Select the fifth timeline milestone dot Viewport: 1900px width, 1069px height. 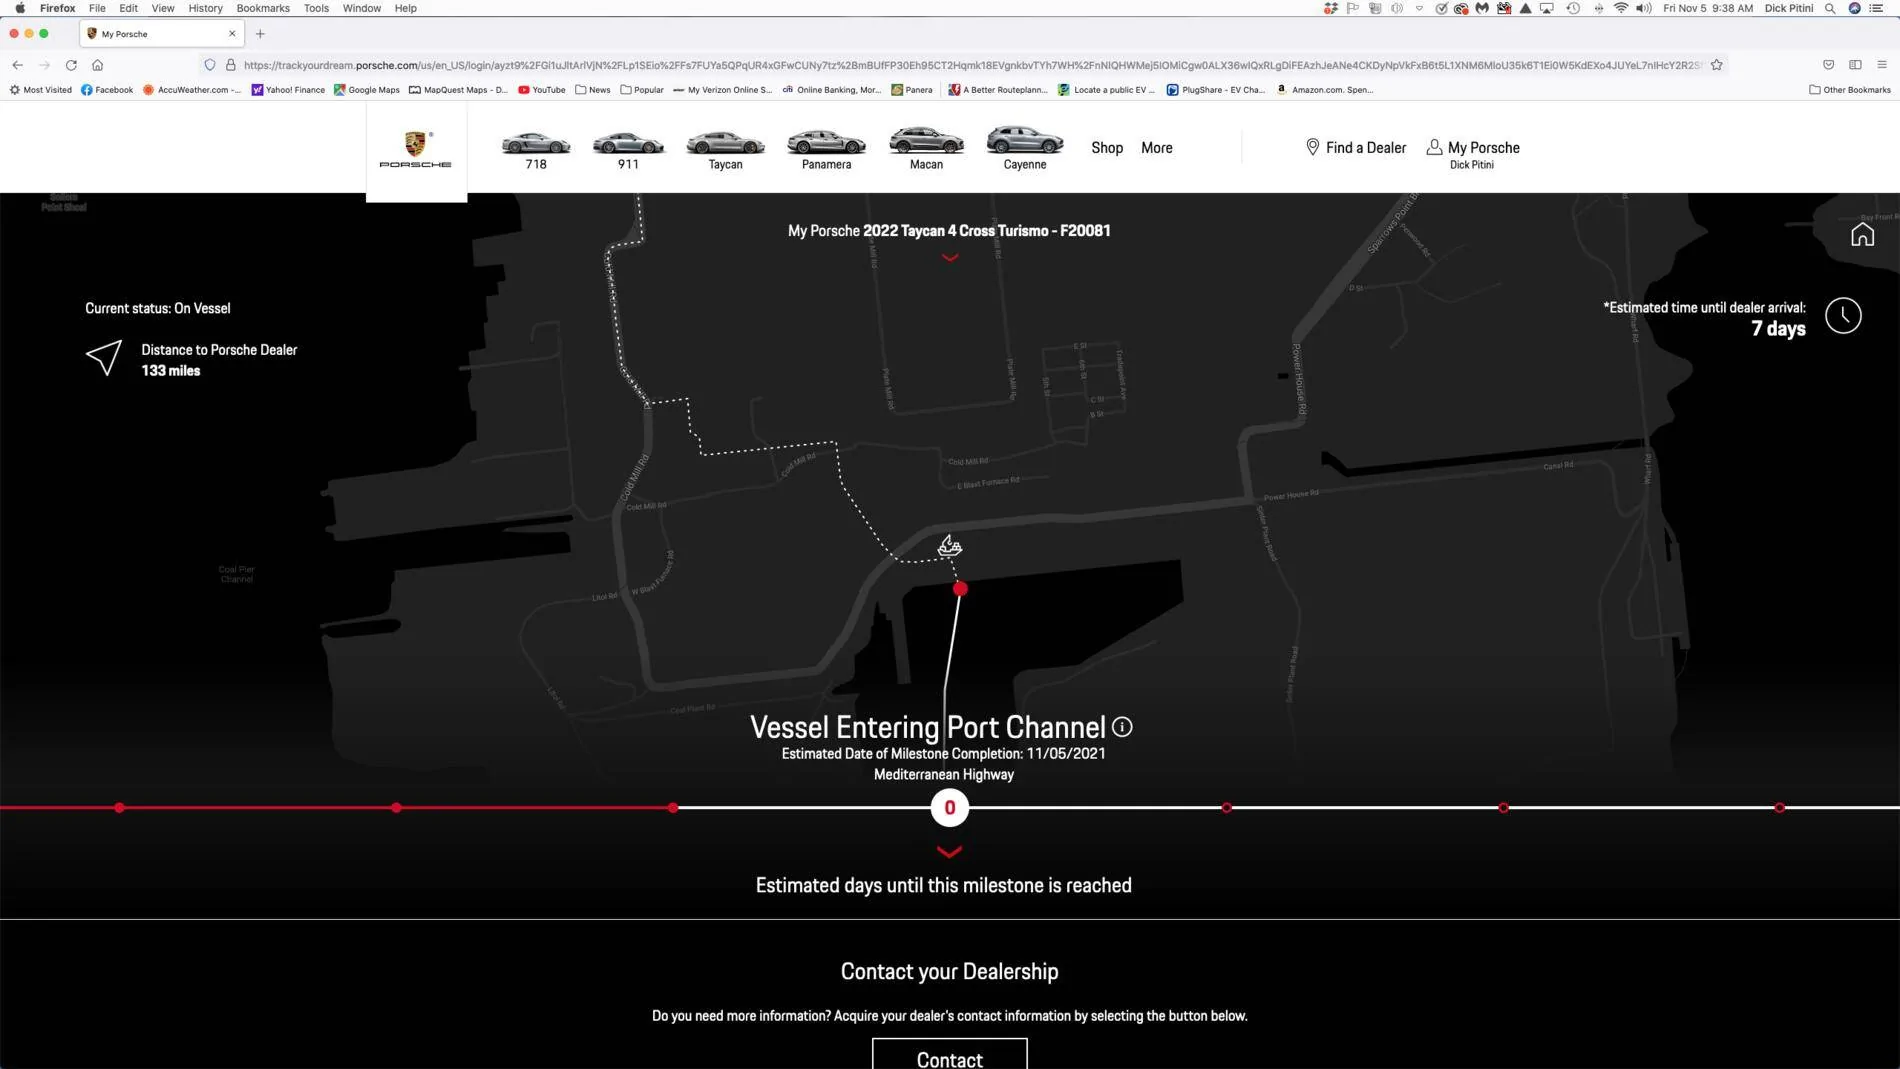[x=1227, y=807]
